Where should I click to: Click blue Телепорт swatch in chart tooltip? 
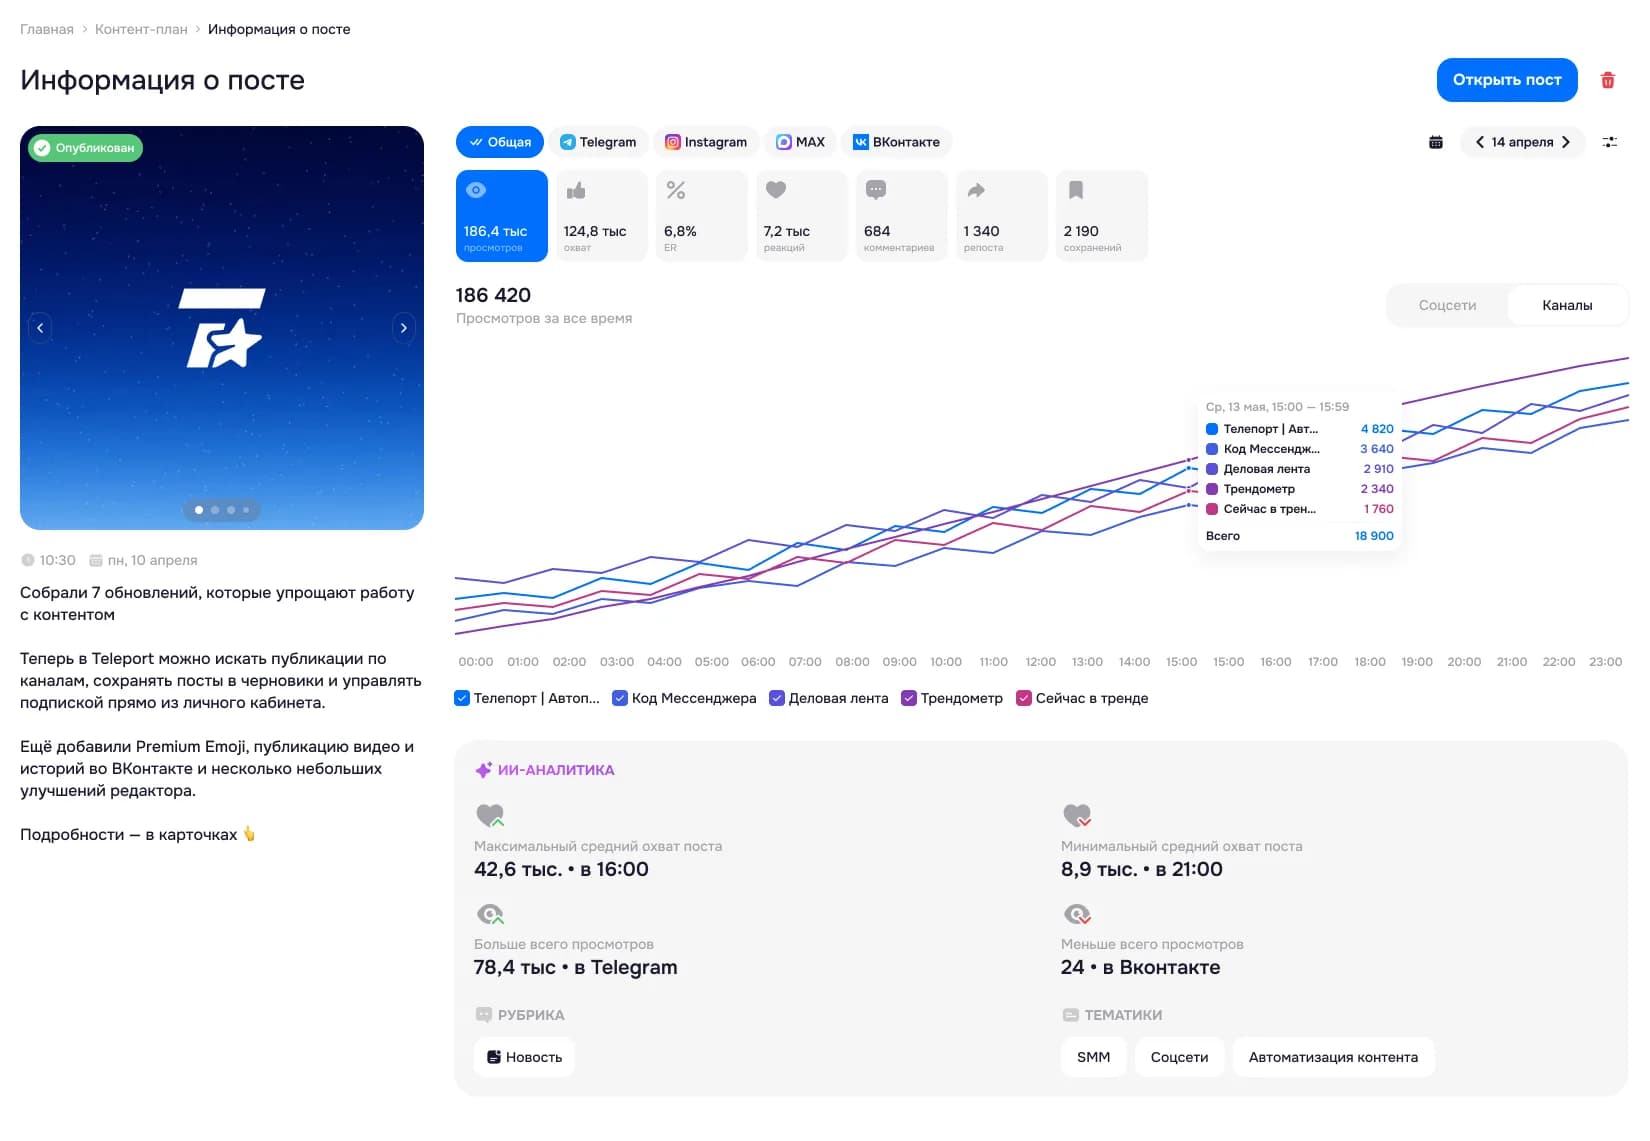click(1212, 429)
